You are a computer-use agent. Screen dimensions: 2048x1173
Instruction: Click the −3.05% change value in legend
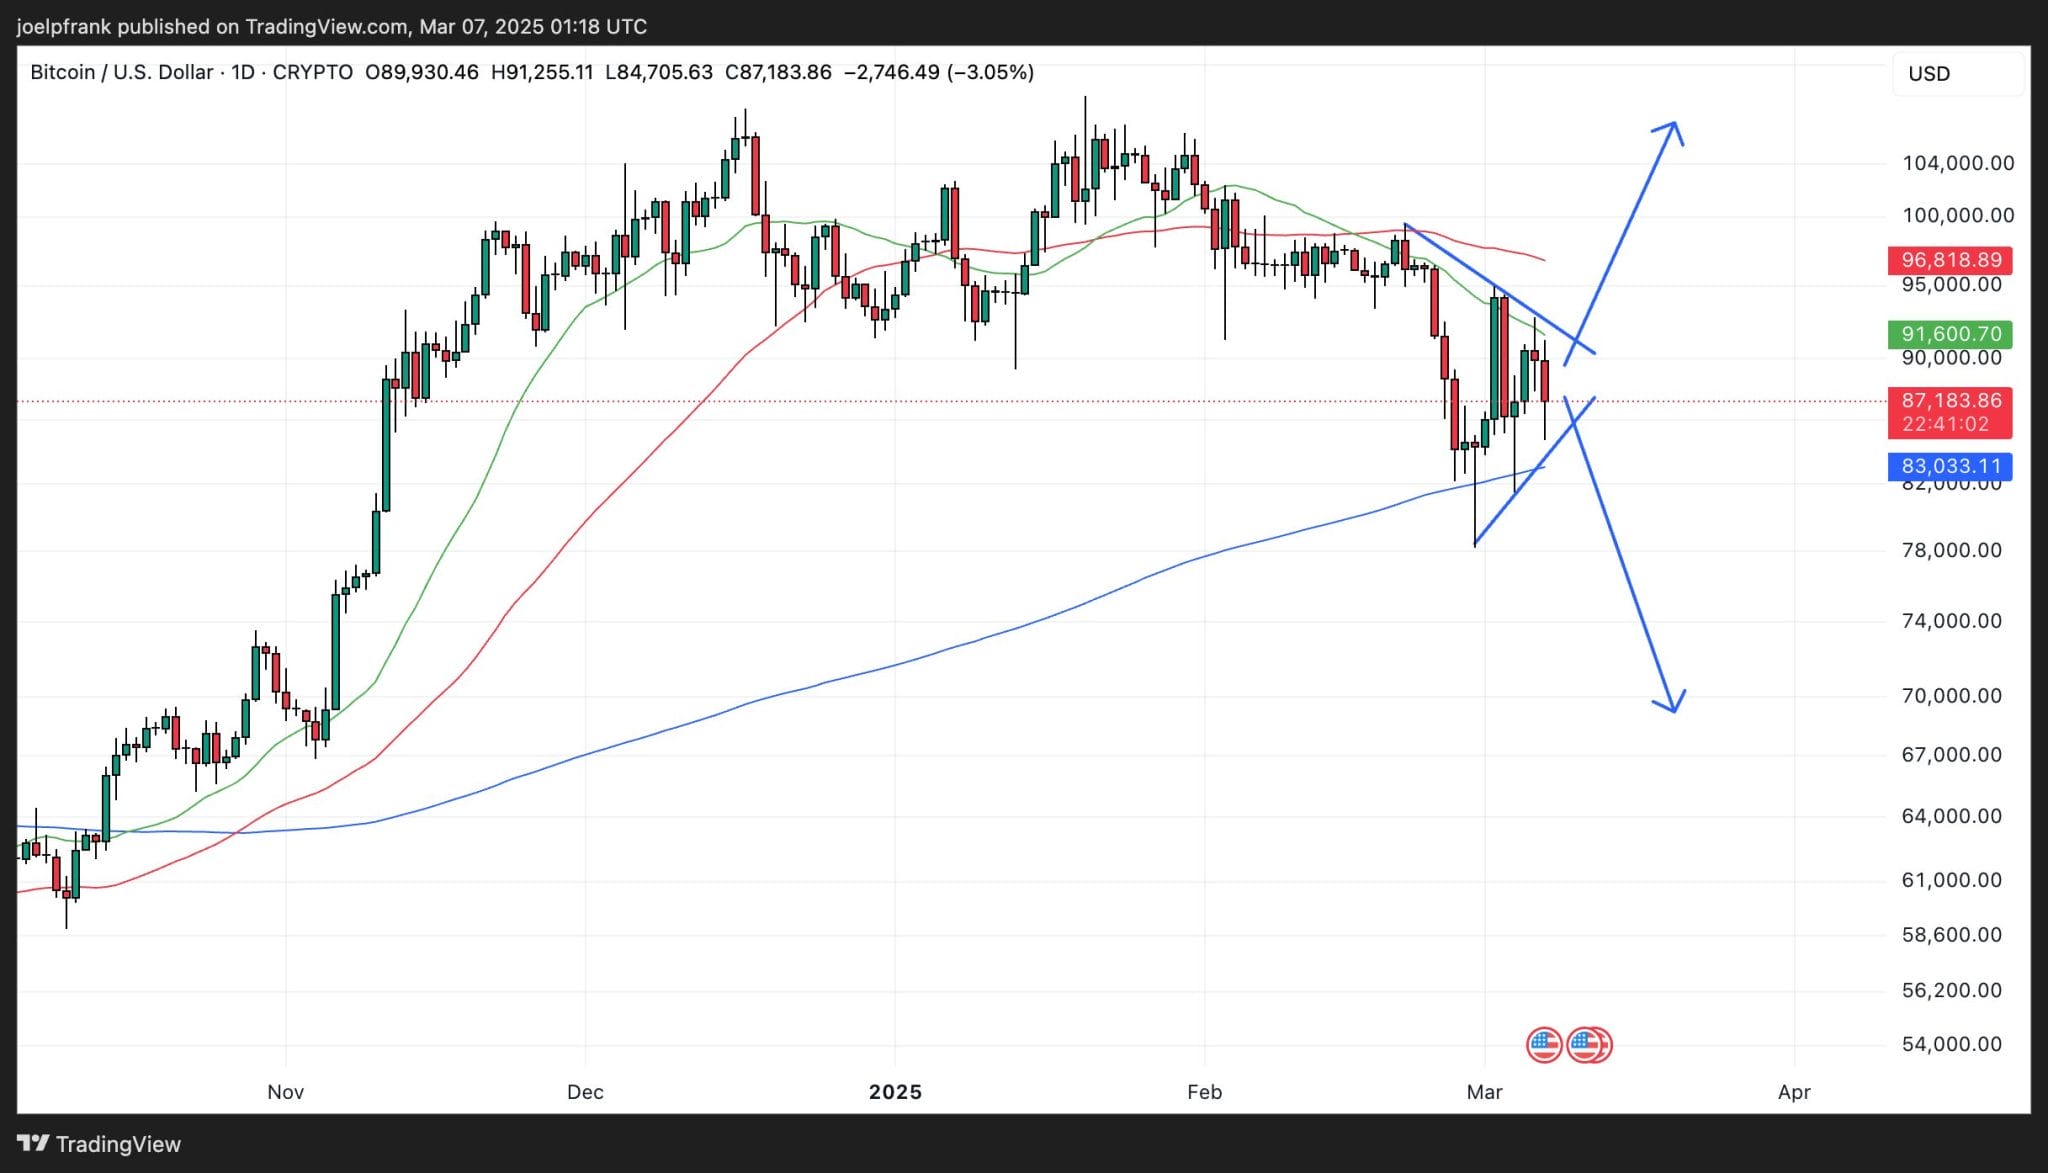[x=991, y=72]
